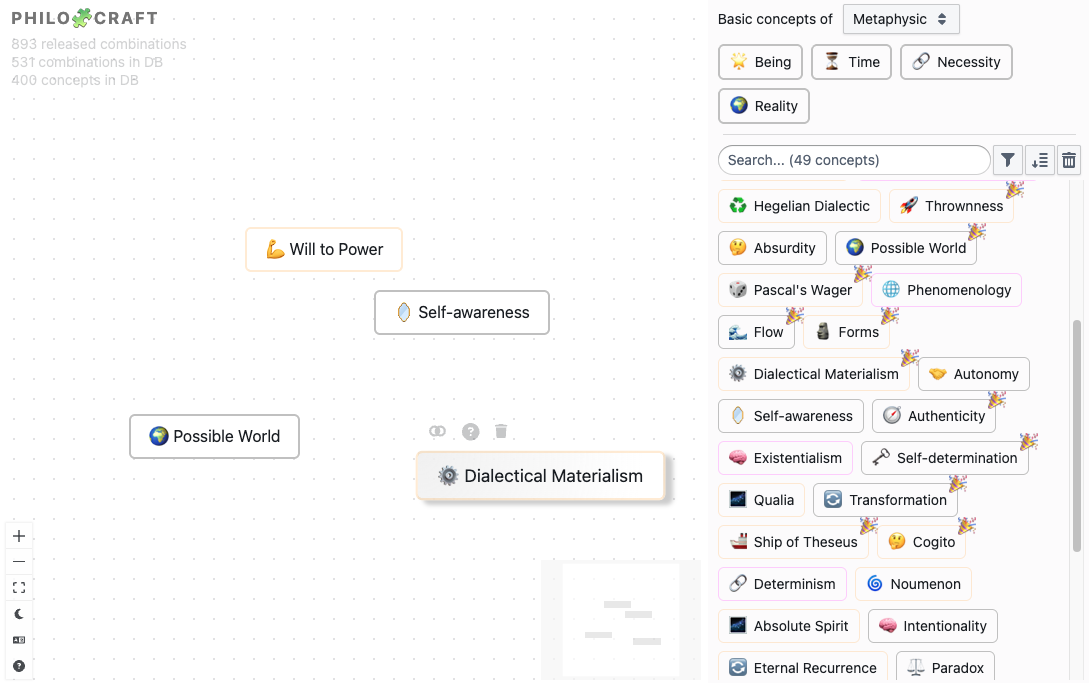Select the Possible World node on the canvas
This screenshot has height=683, width=1089.
215,436
